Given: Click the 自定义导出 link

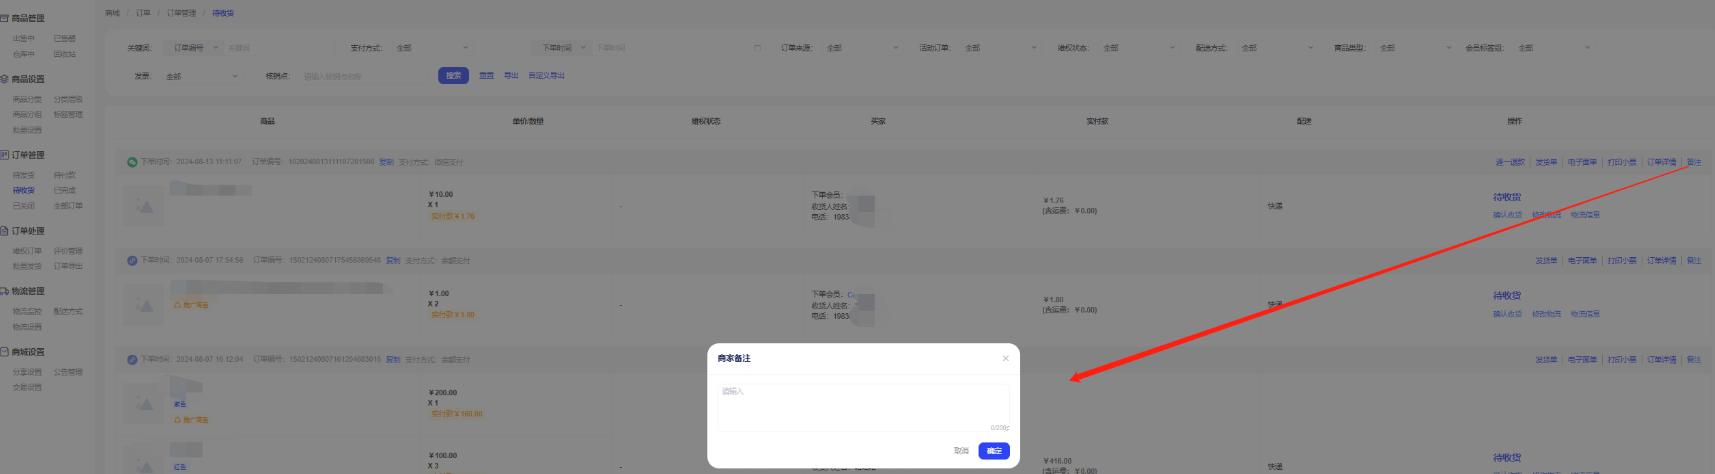Looking at the screenshot, I should pyautogui.click(x=546, y=76).
